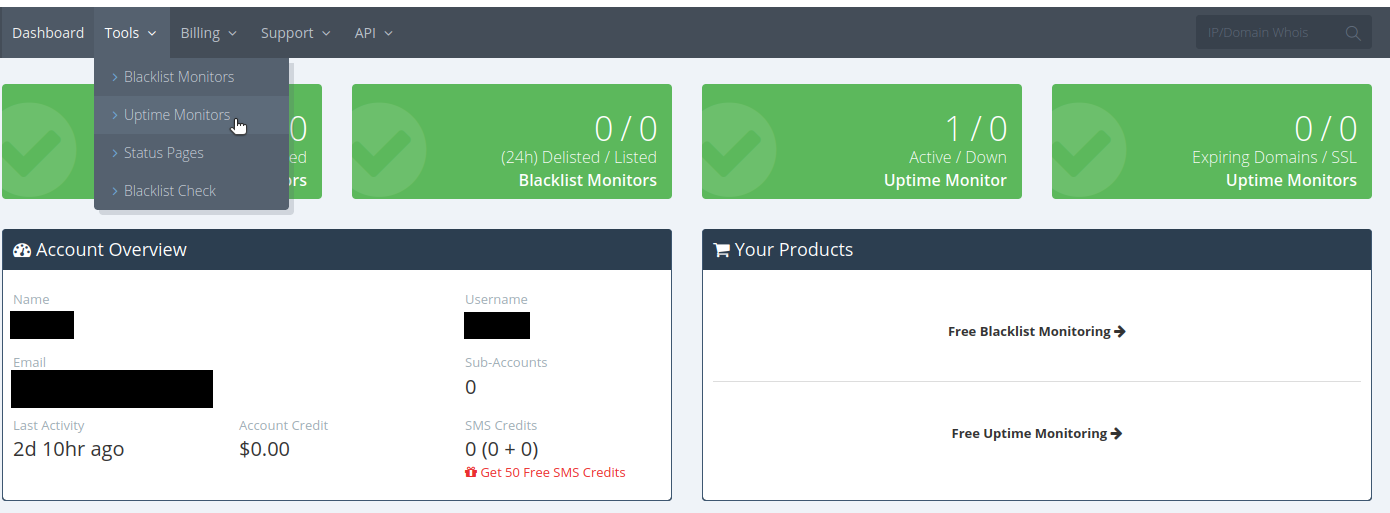This screenshot has height=513, width=1390.
Task: Click the gift icon beside free SMS credits
Action: pos(471,472)
